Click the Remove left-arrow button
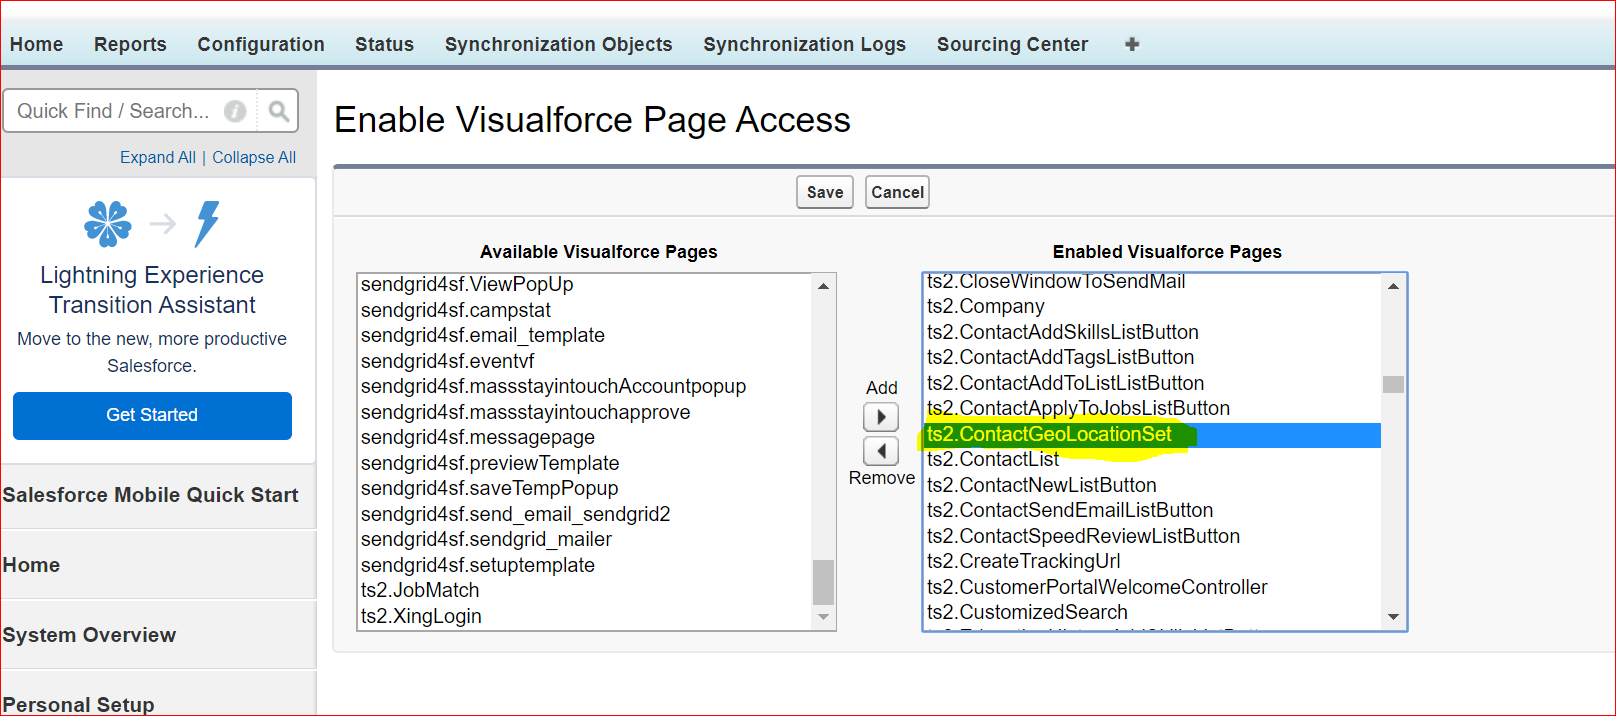The image size is (1616, 716). (881, 451)
